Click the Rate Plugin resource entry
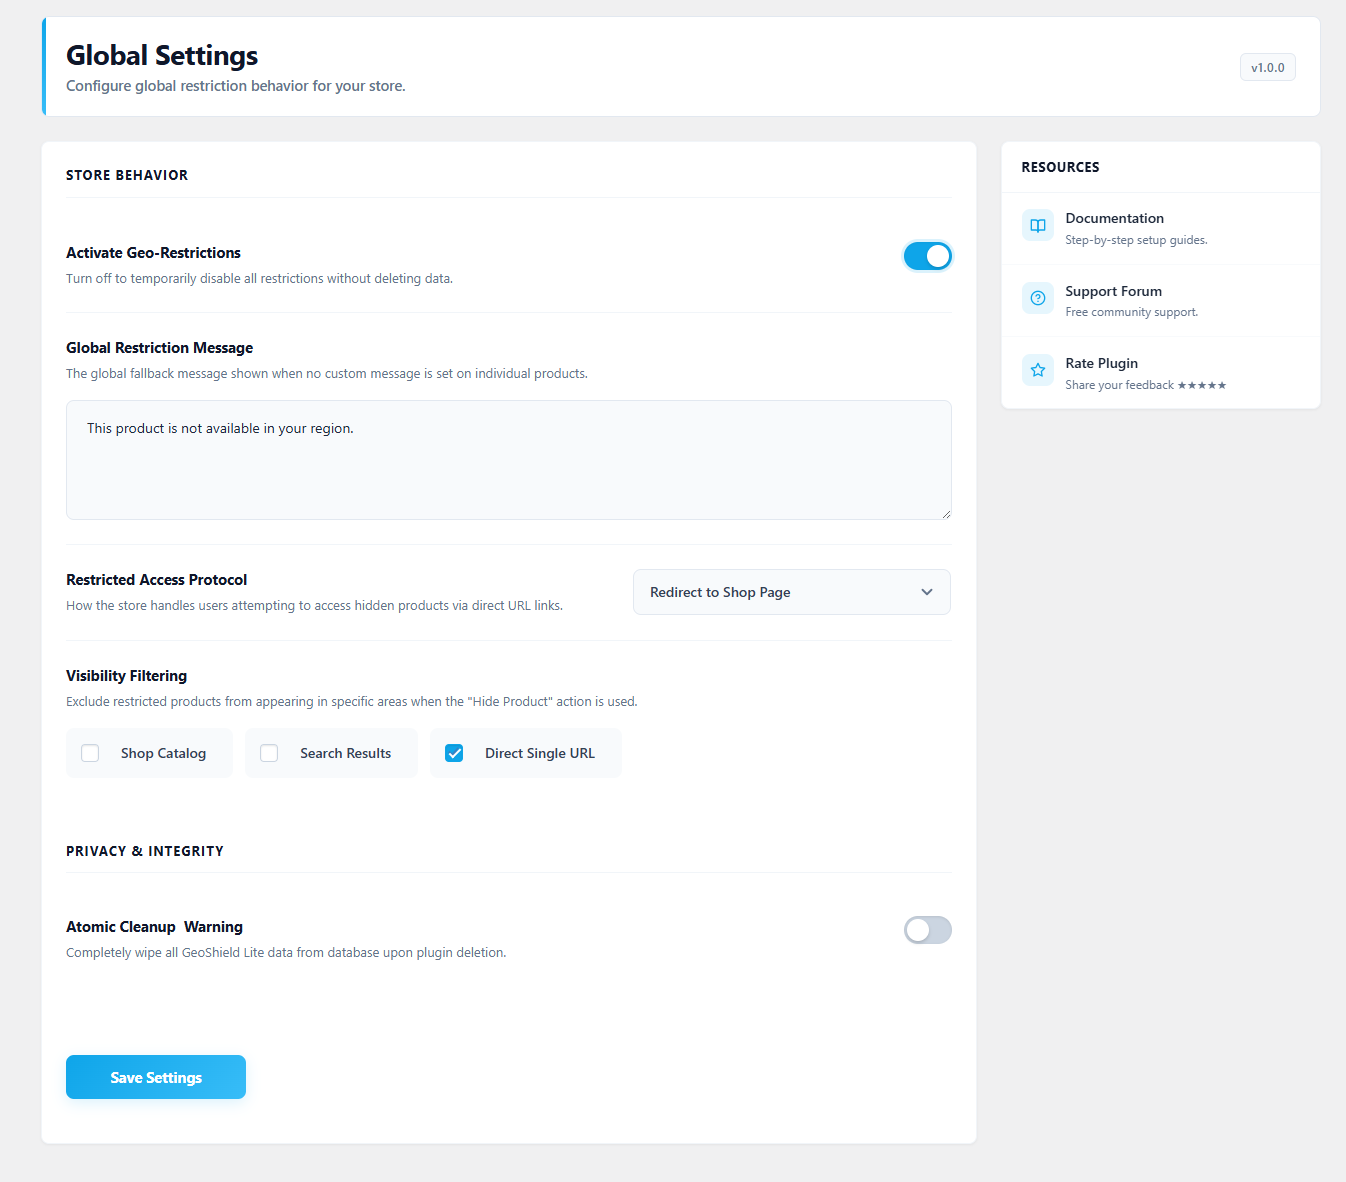 click(x=1101, y=363)
